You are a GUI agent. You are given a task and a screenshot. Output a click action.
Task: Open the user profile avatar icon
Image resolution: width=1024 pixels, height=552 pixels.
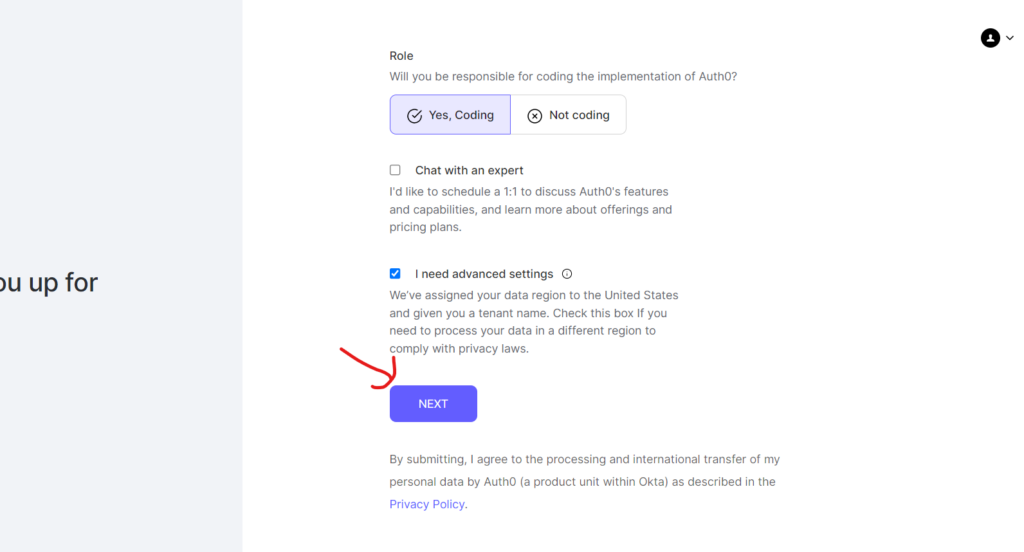[990, 38]
